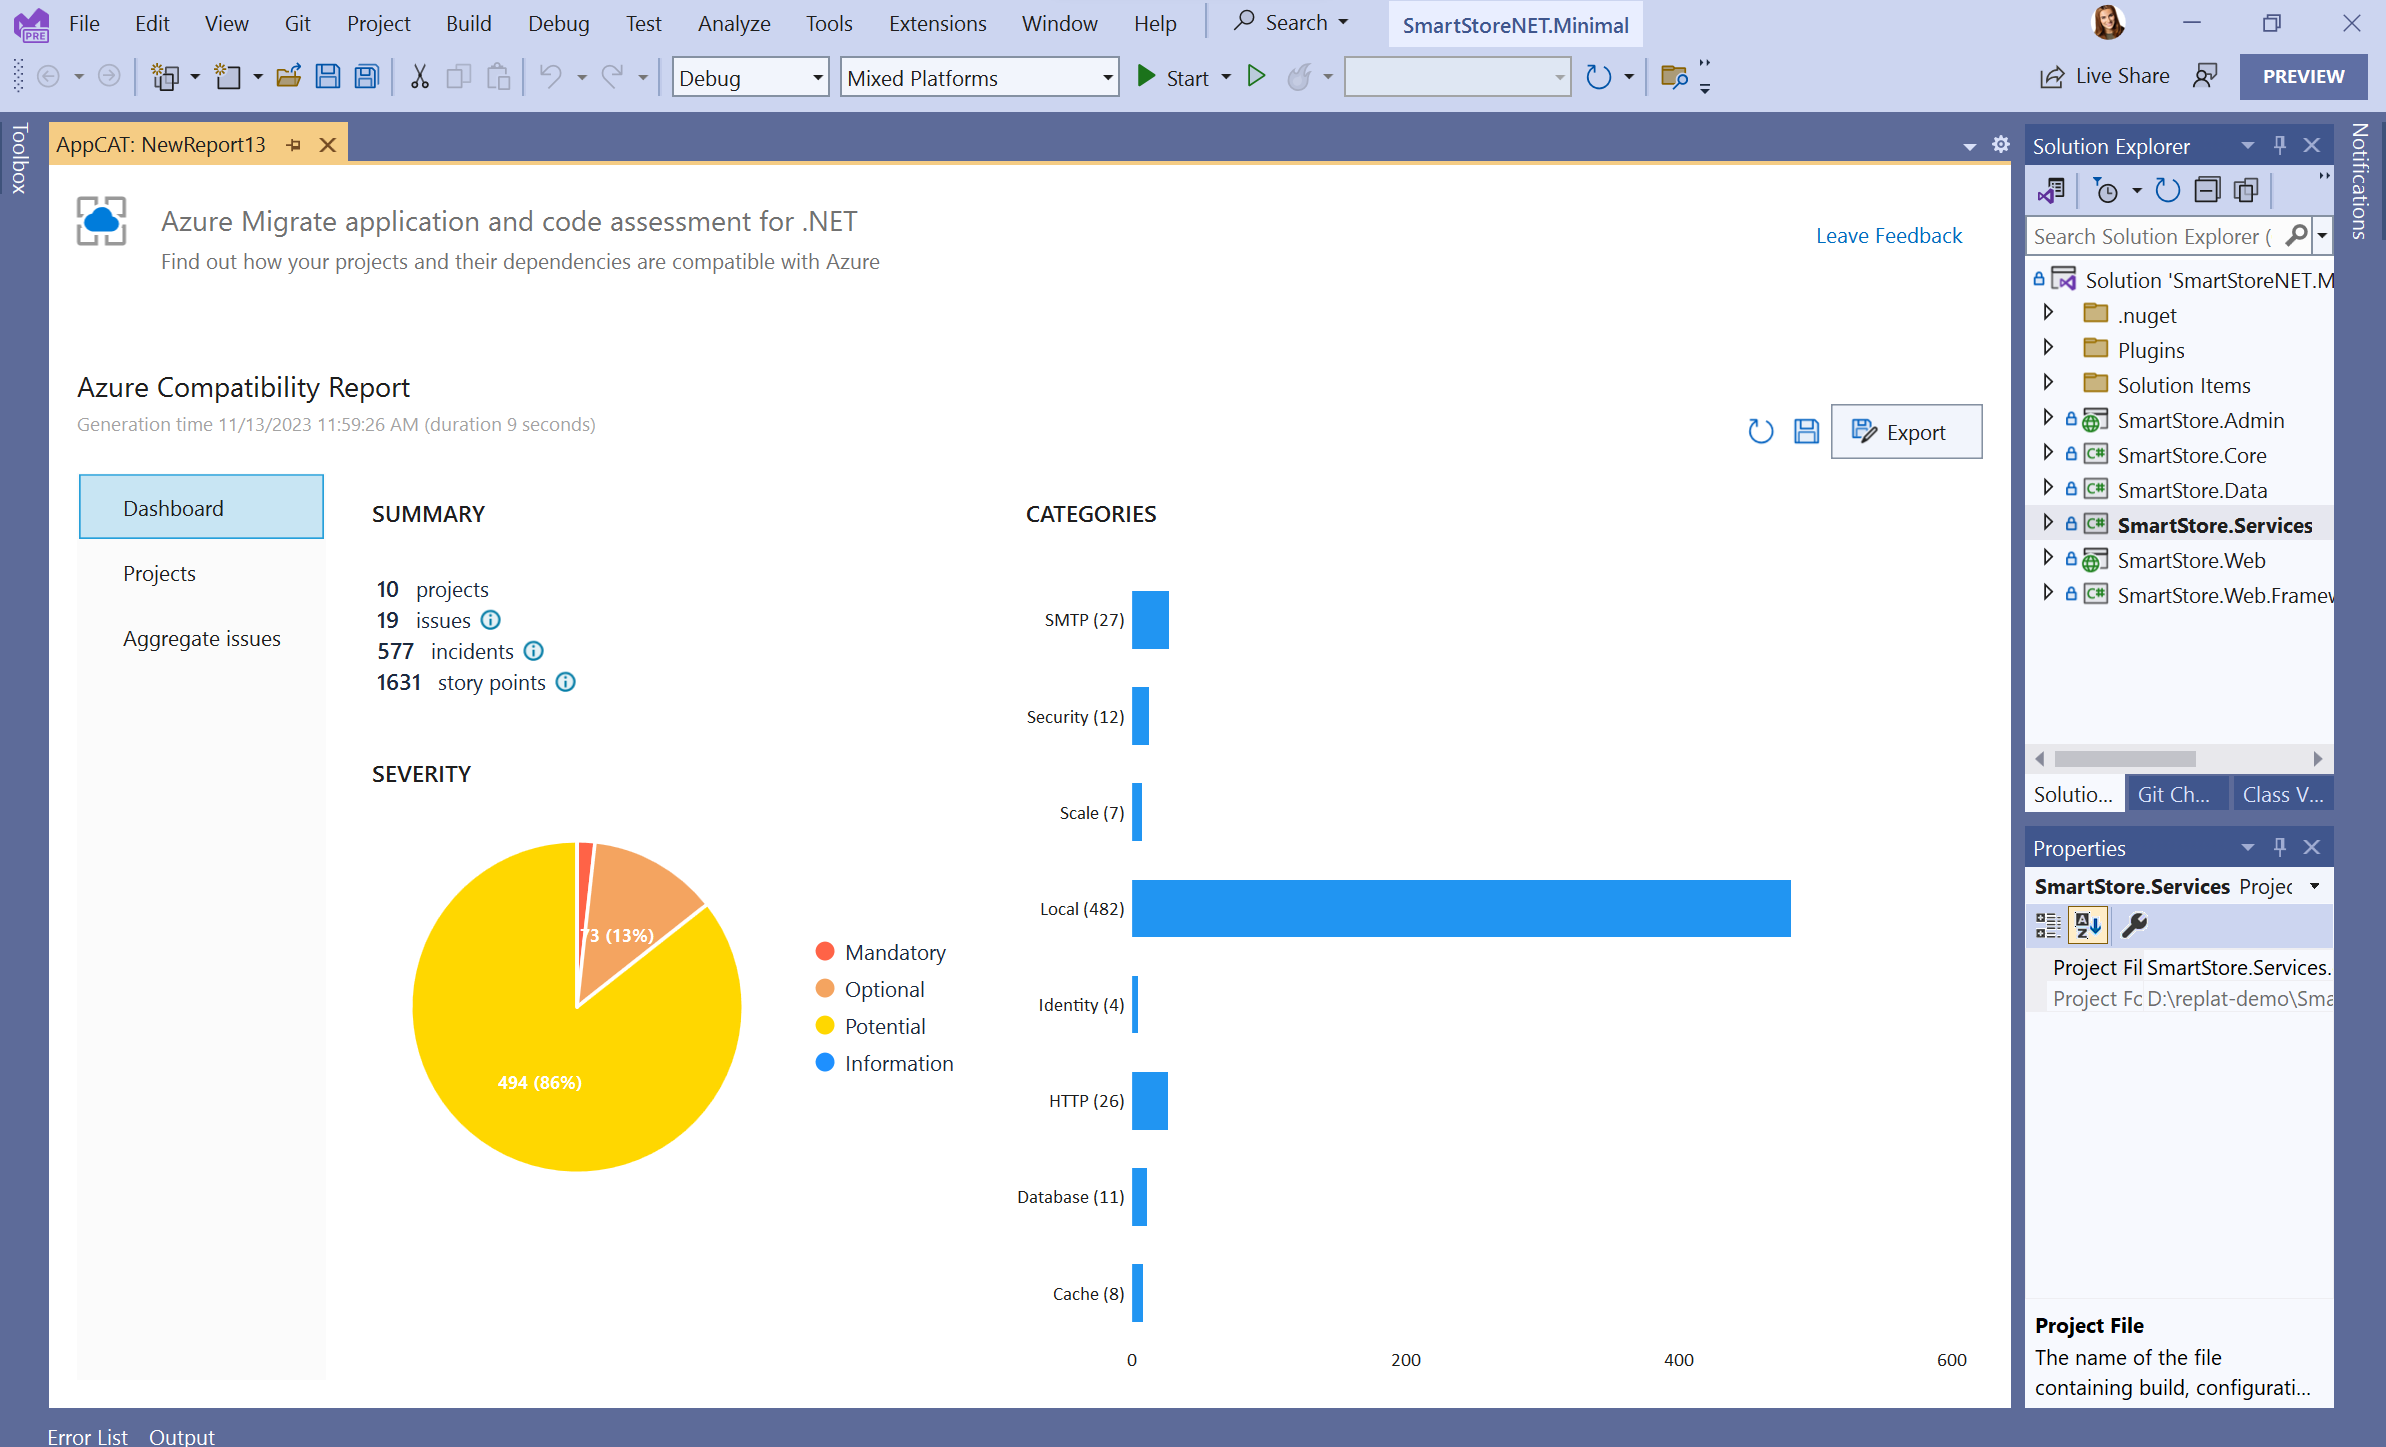Switch to Aggregate issues tab

tap(201, 638)
